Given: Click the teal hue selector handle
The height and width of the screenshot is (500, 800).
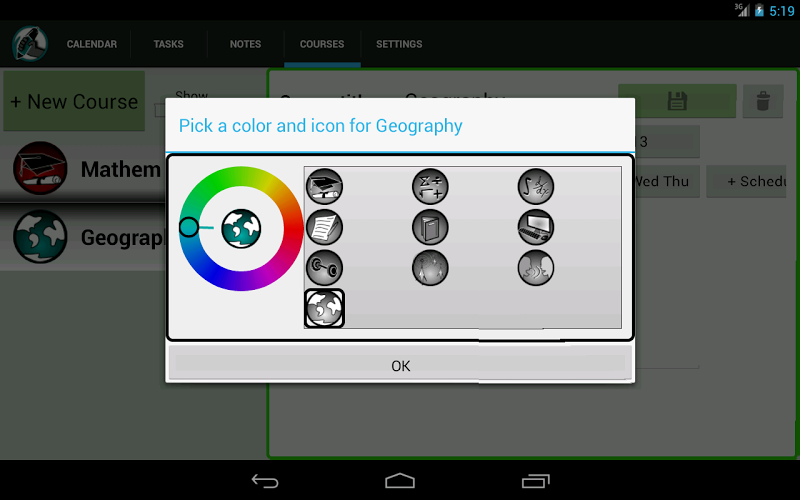Looking at the screenshot, I should [x=189, y=227].
